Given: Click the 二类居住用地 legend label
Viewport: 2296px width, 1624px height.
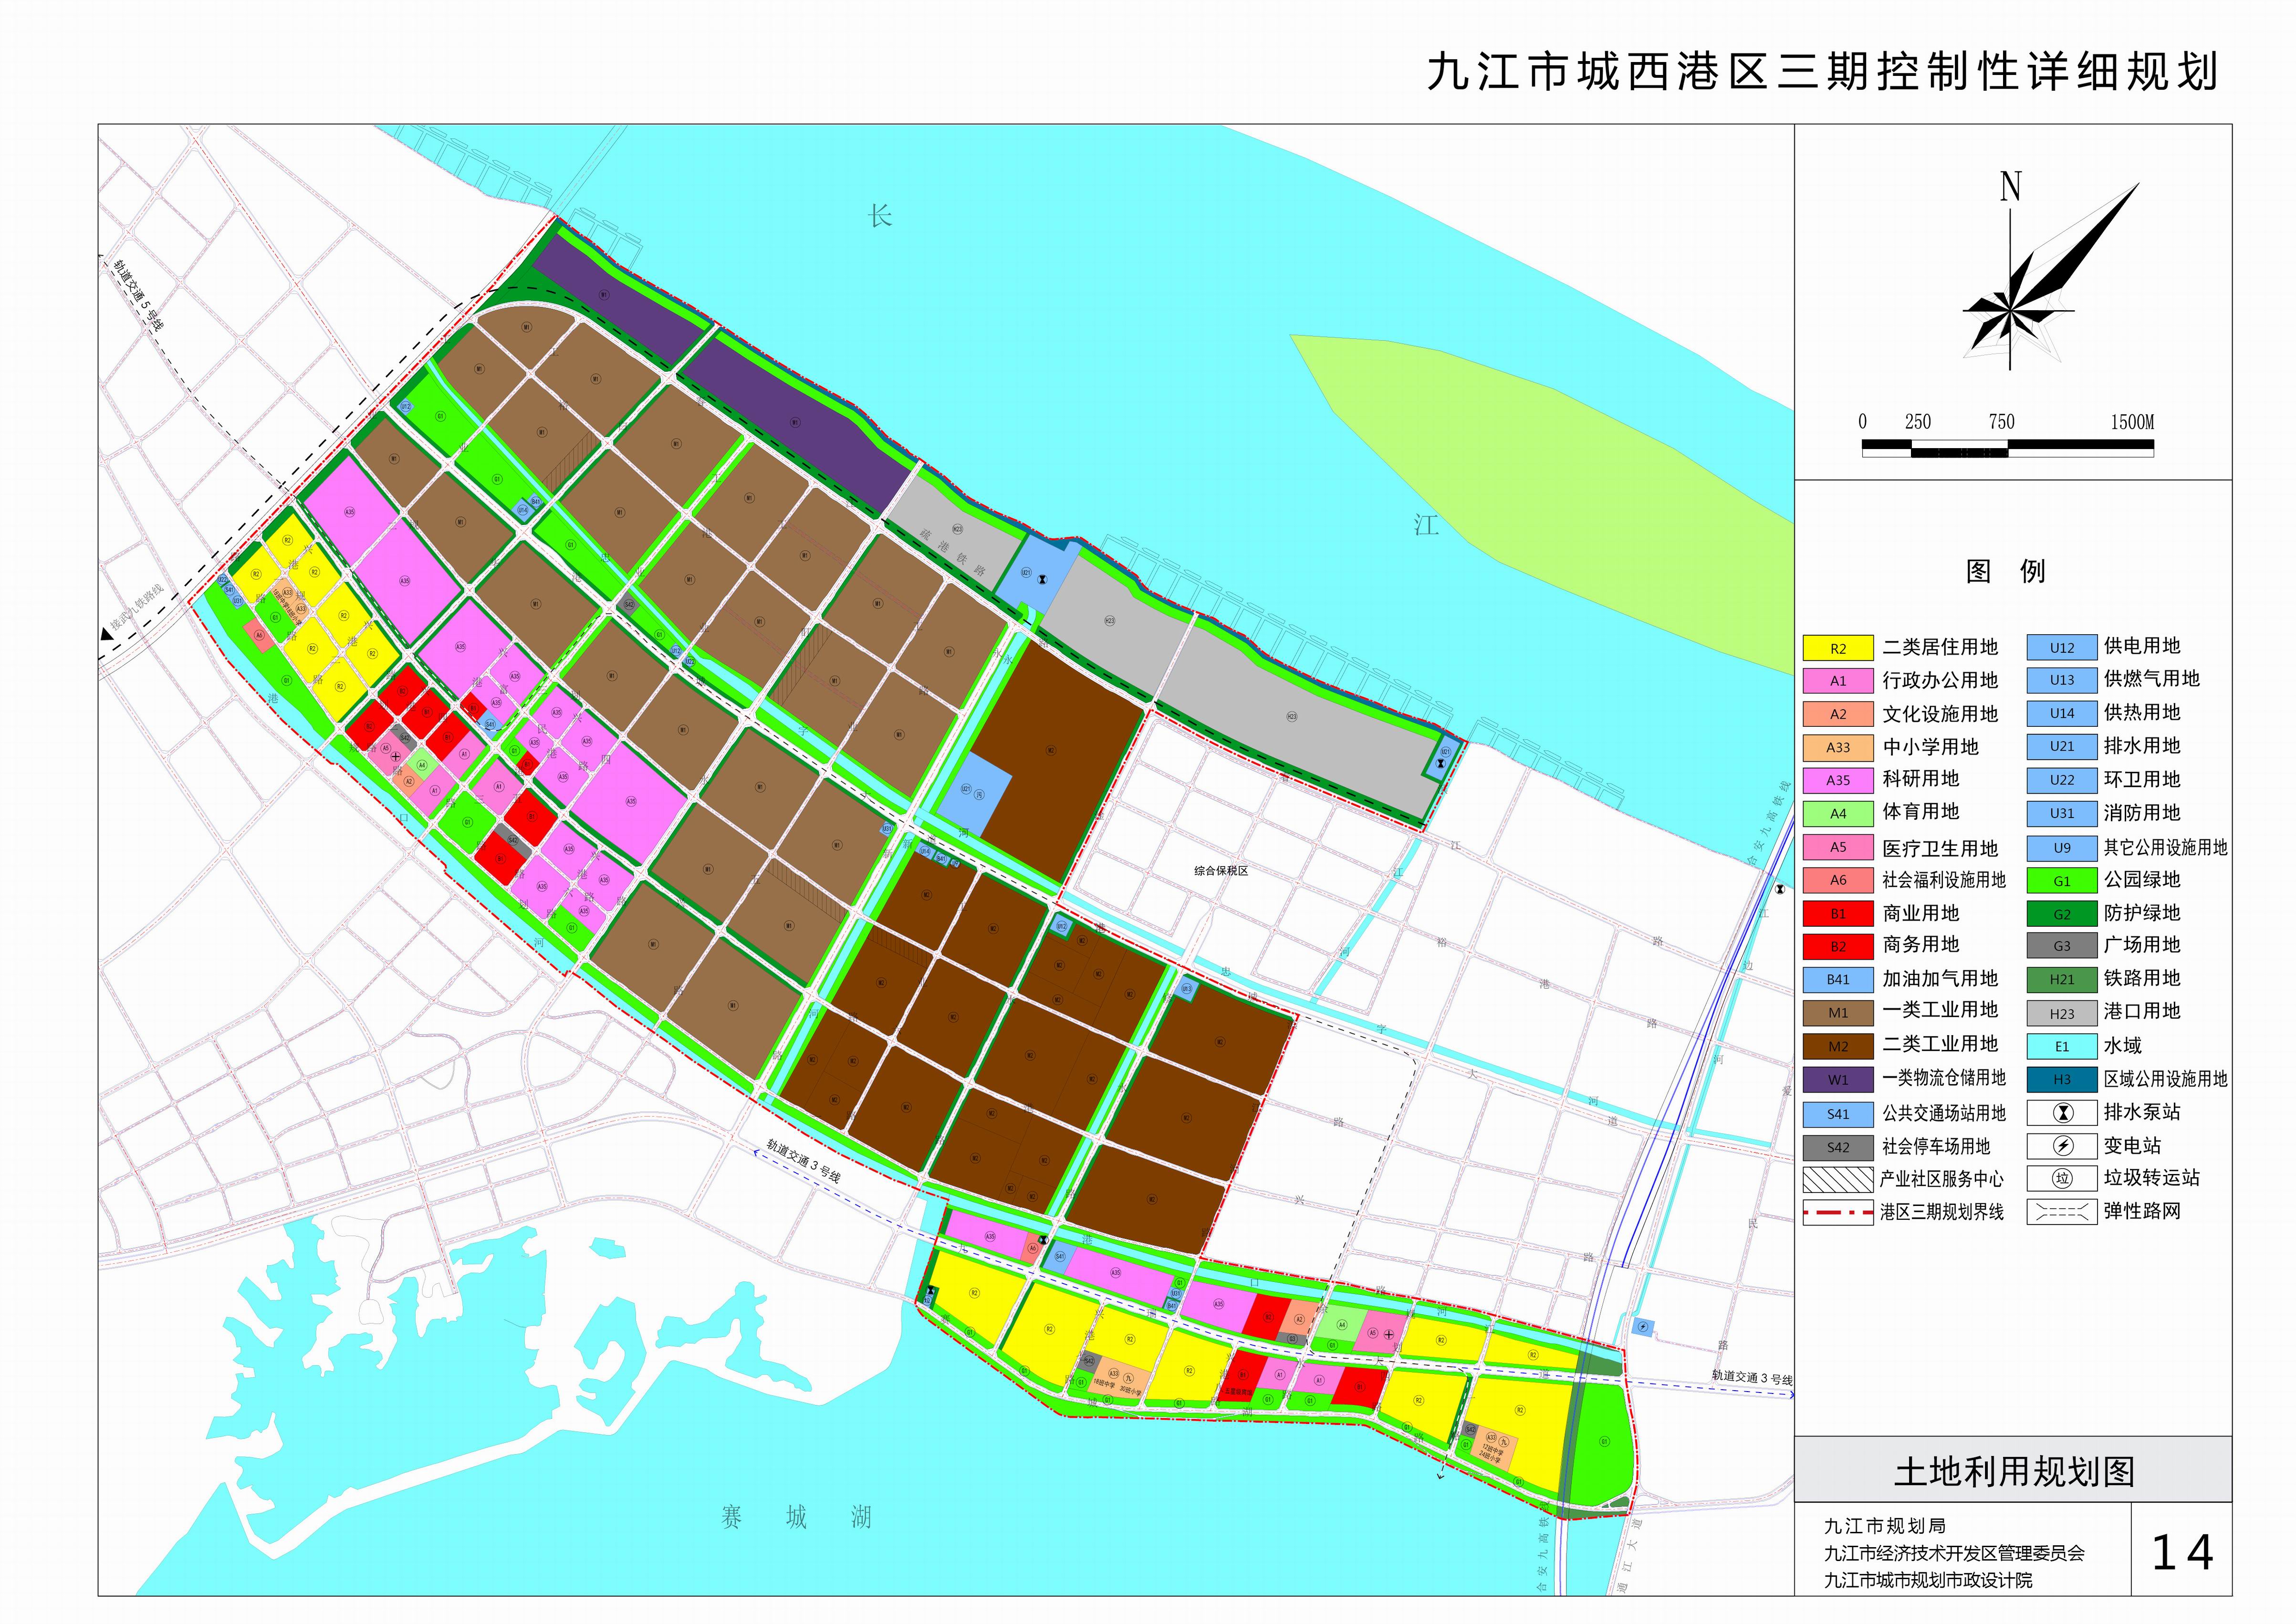Looking at the screenshot, I should [x=1940, y=647].
